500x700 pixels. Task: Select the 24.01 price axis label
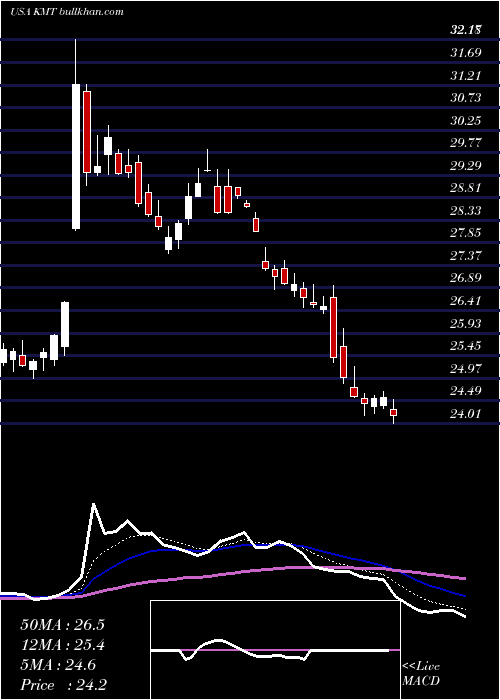click(x=466, y=414)
